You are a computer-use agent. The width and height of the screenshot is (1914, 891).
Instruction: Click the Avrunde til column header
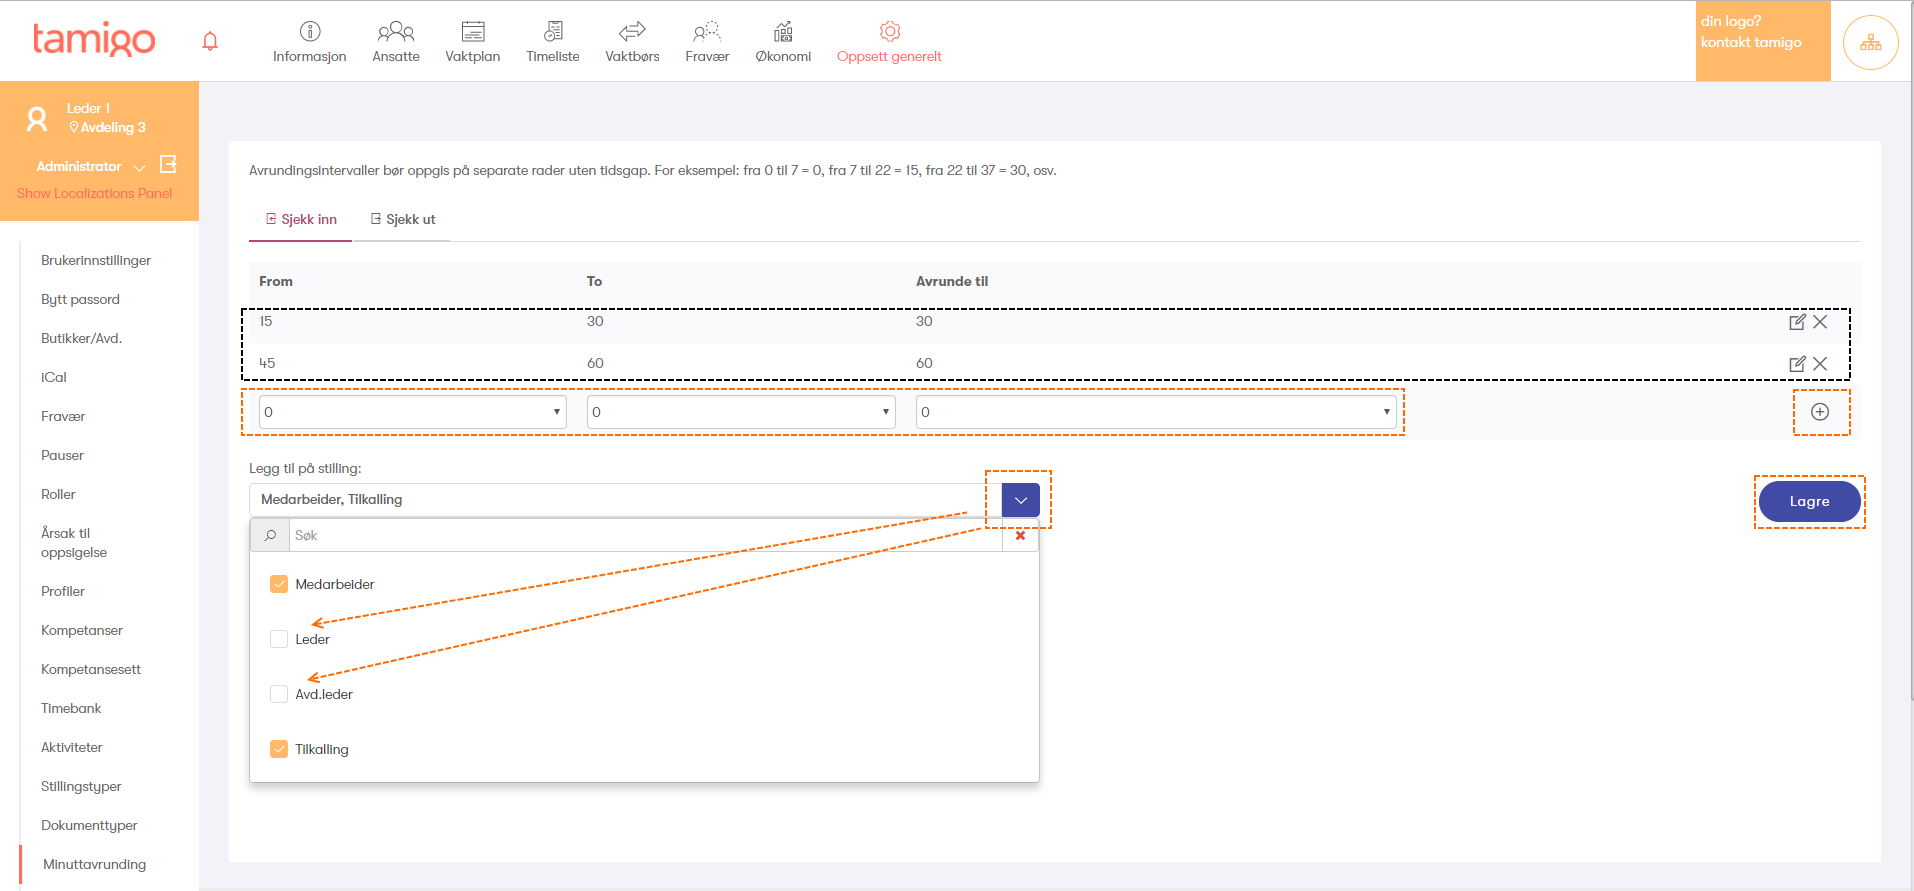click(952, 281)
